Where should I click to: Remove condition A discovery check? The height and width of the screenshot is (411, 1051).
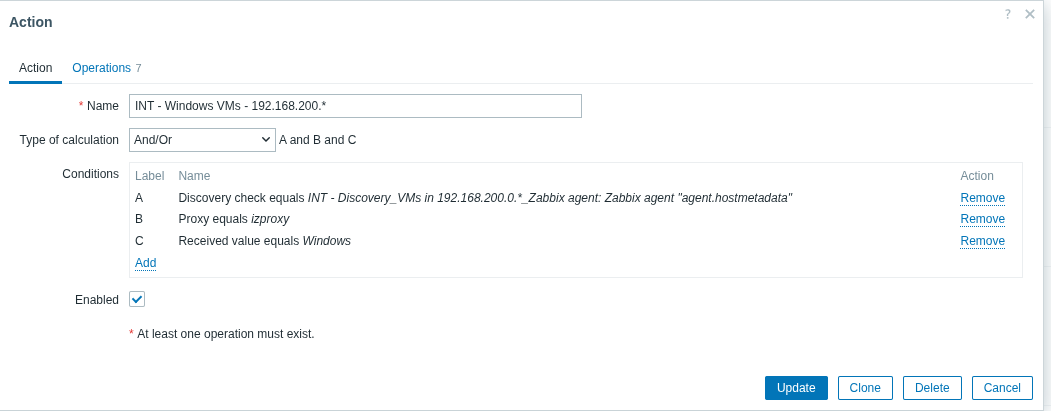pyautogui.click(x=982, y=198)
